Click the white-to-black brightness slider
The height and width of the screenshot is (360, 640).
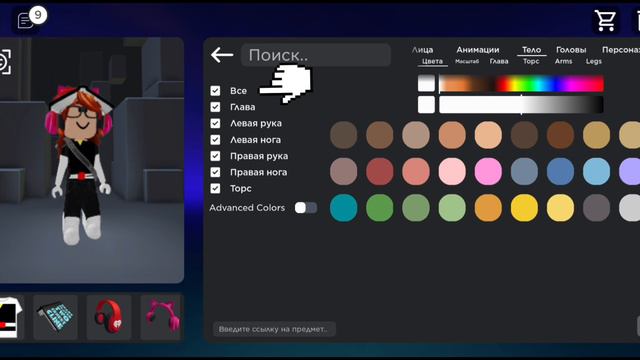(x=521, y=104)
